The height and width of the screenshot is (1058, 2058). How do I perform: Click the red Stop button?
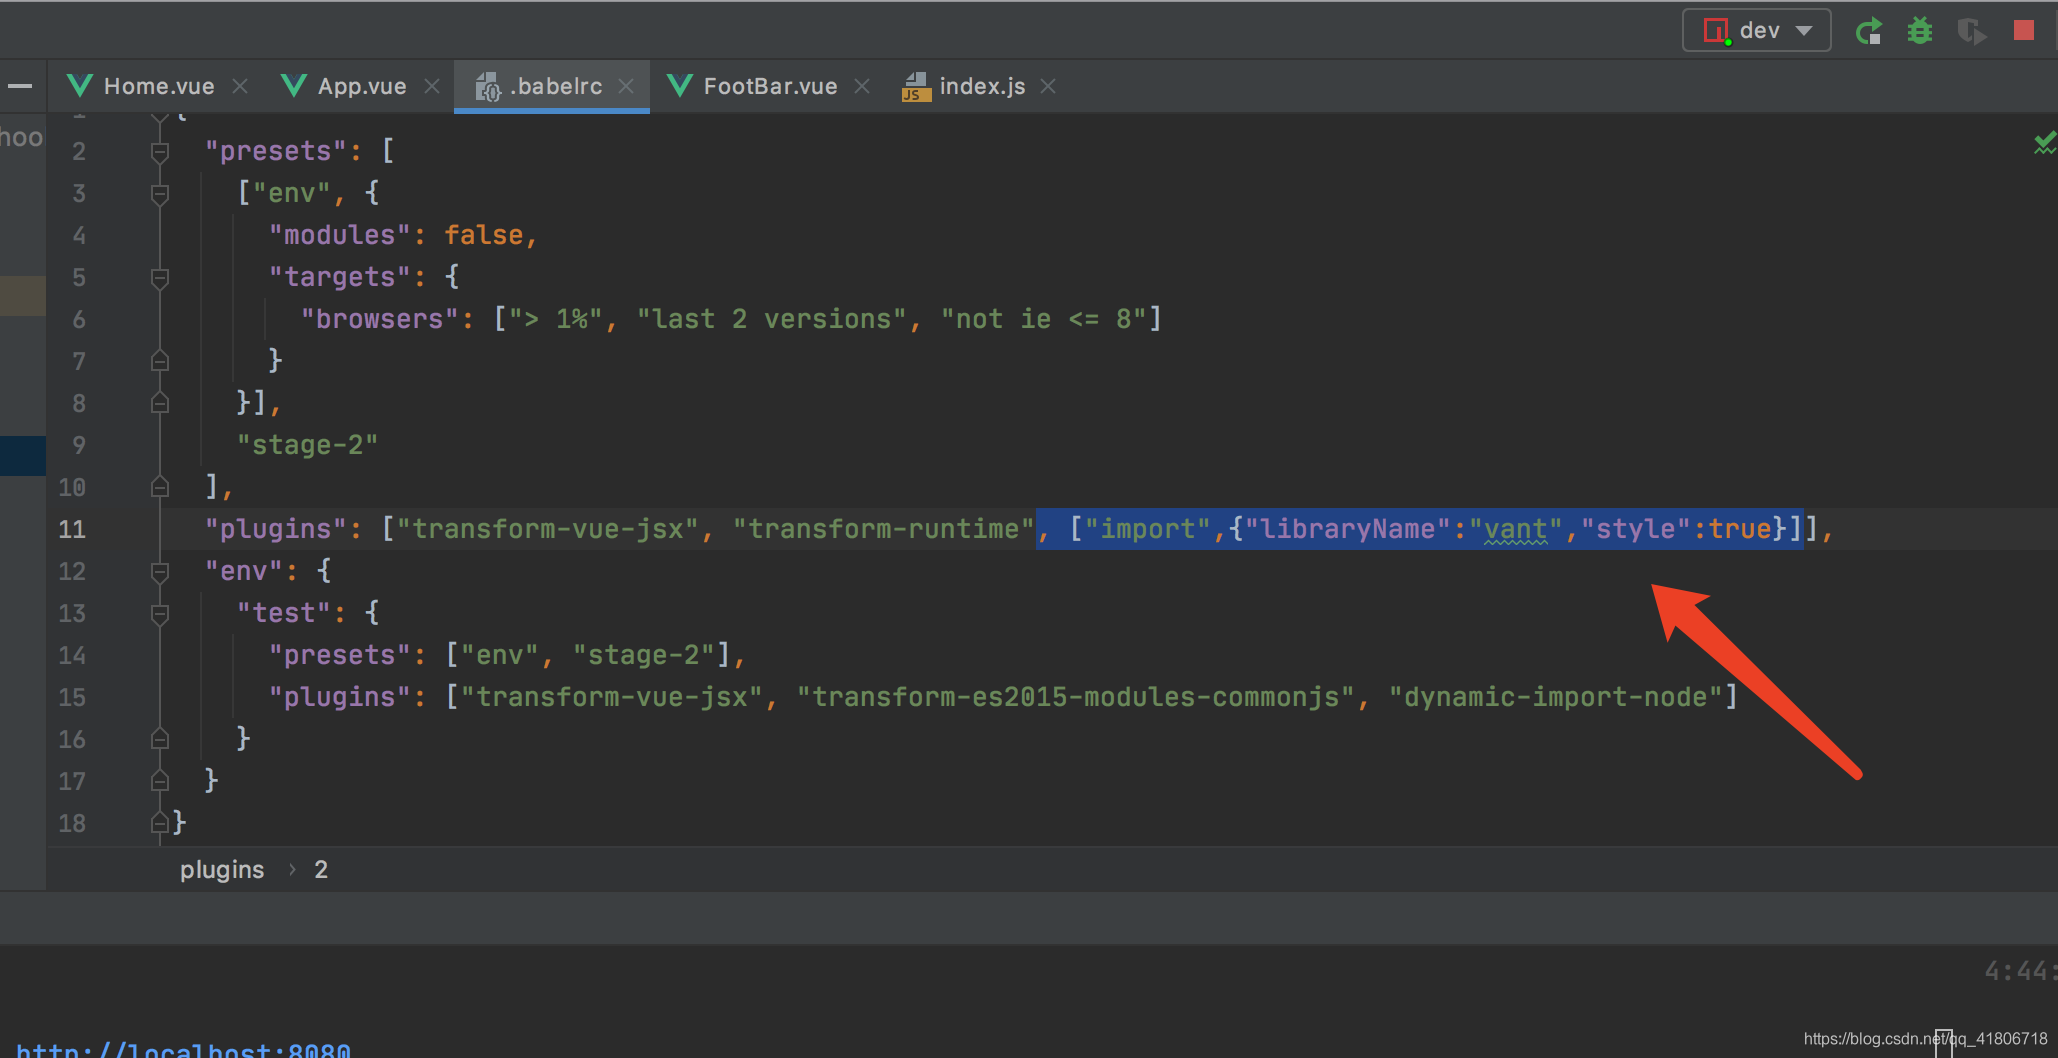[2024, 31]
